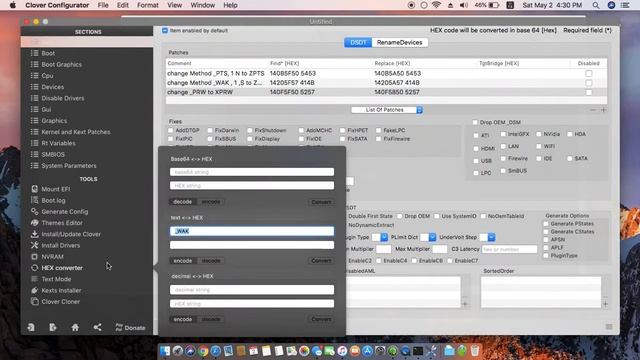The height and width of the screenshot is (360, 640).
Task: Open the Clover Cloner tool
Action: 60,302
